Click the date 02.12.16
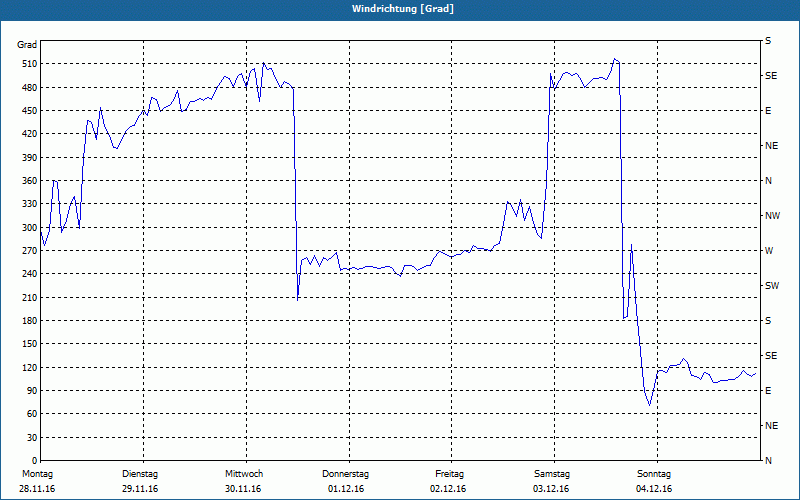800x500 pixels. [x=448, y=489]
